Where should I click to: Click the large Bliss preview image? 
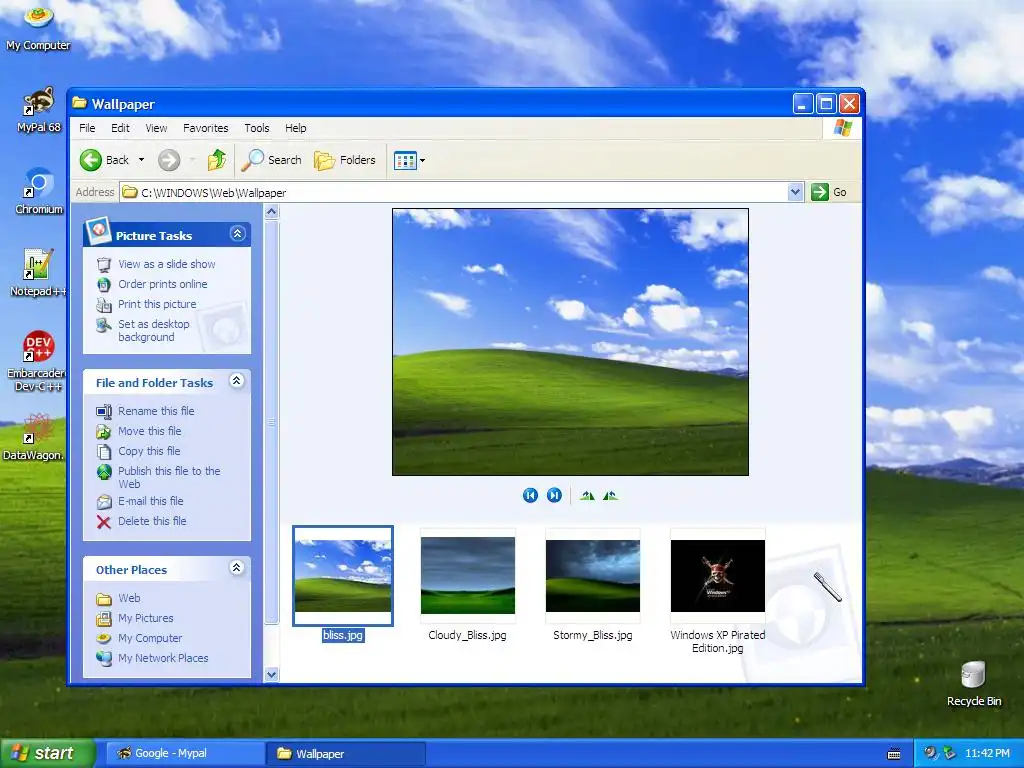coord(570,342)
